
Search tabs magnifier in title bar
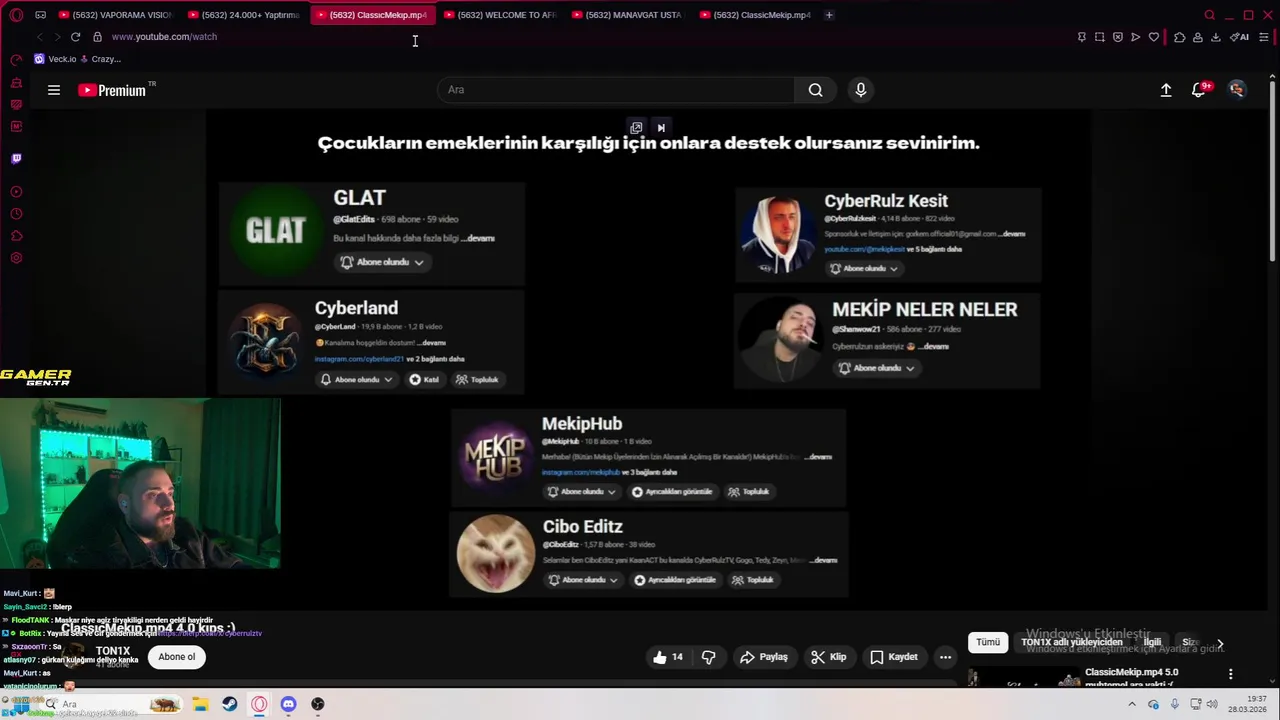(1210, 15)
